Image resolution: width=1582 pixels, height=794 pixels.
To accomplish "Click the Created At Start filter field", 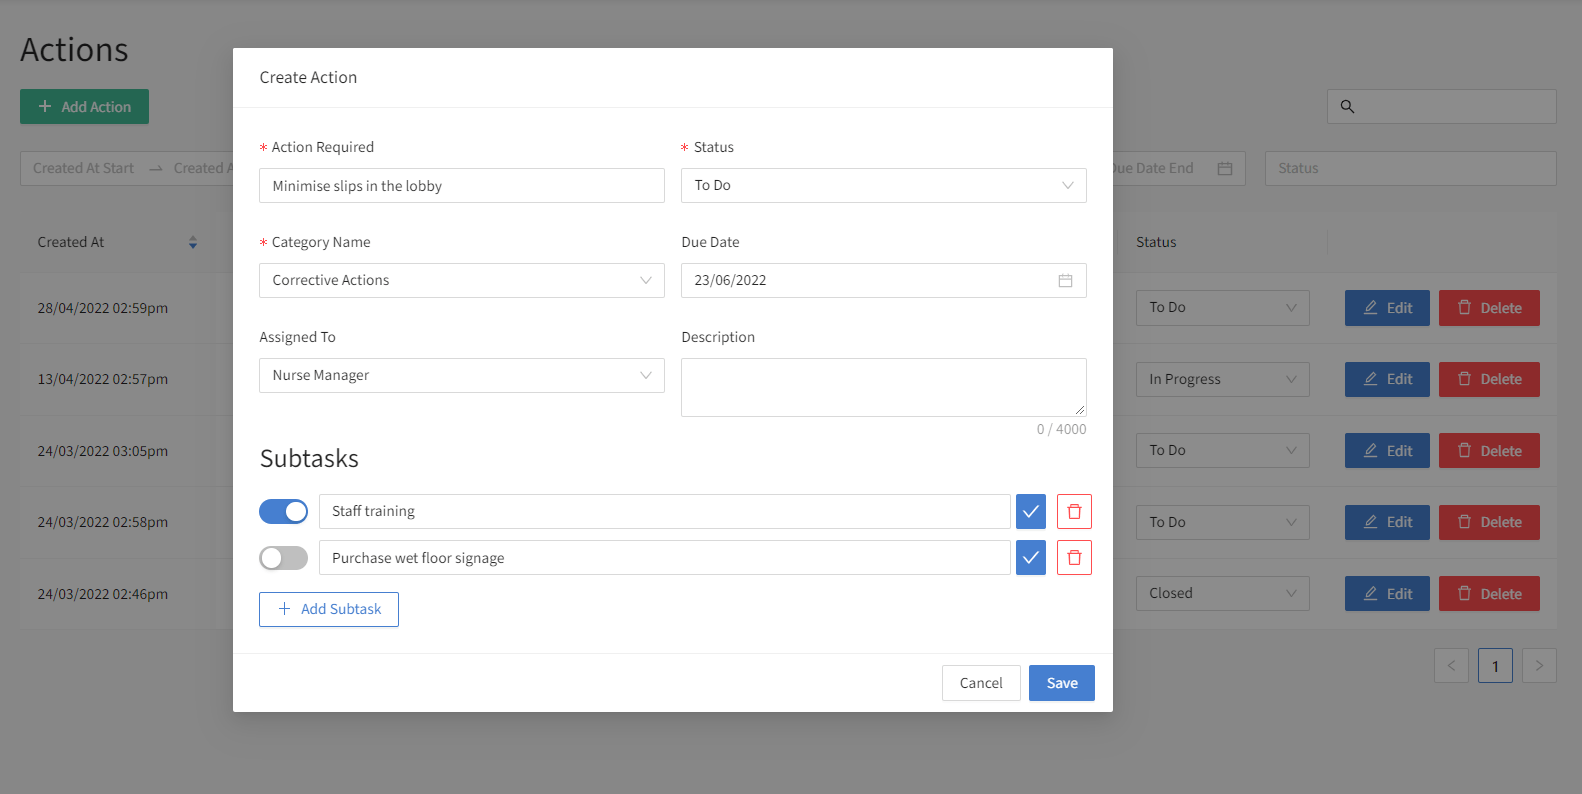I will pyautogui.click(x=83, y=168).
